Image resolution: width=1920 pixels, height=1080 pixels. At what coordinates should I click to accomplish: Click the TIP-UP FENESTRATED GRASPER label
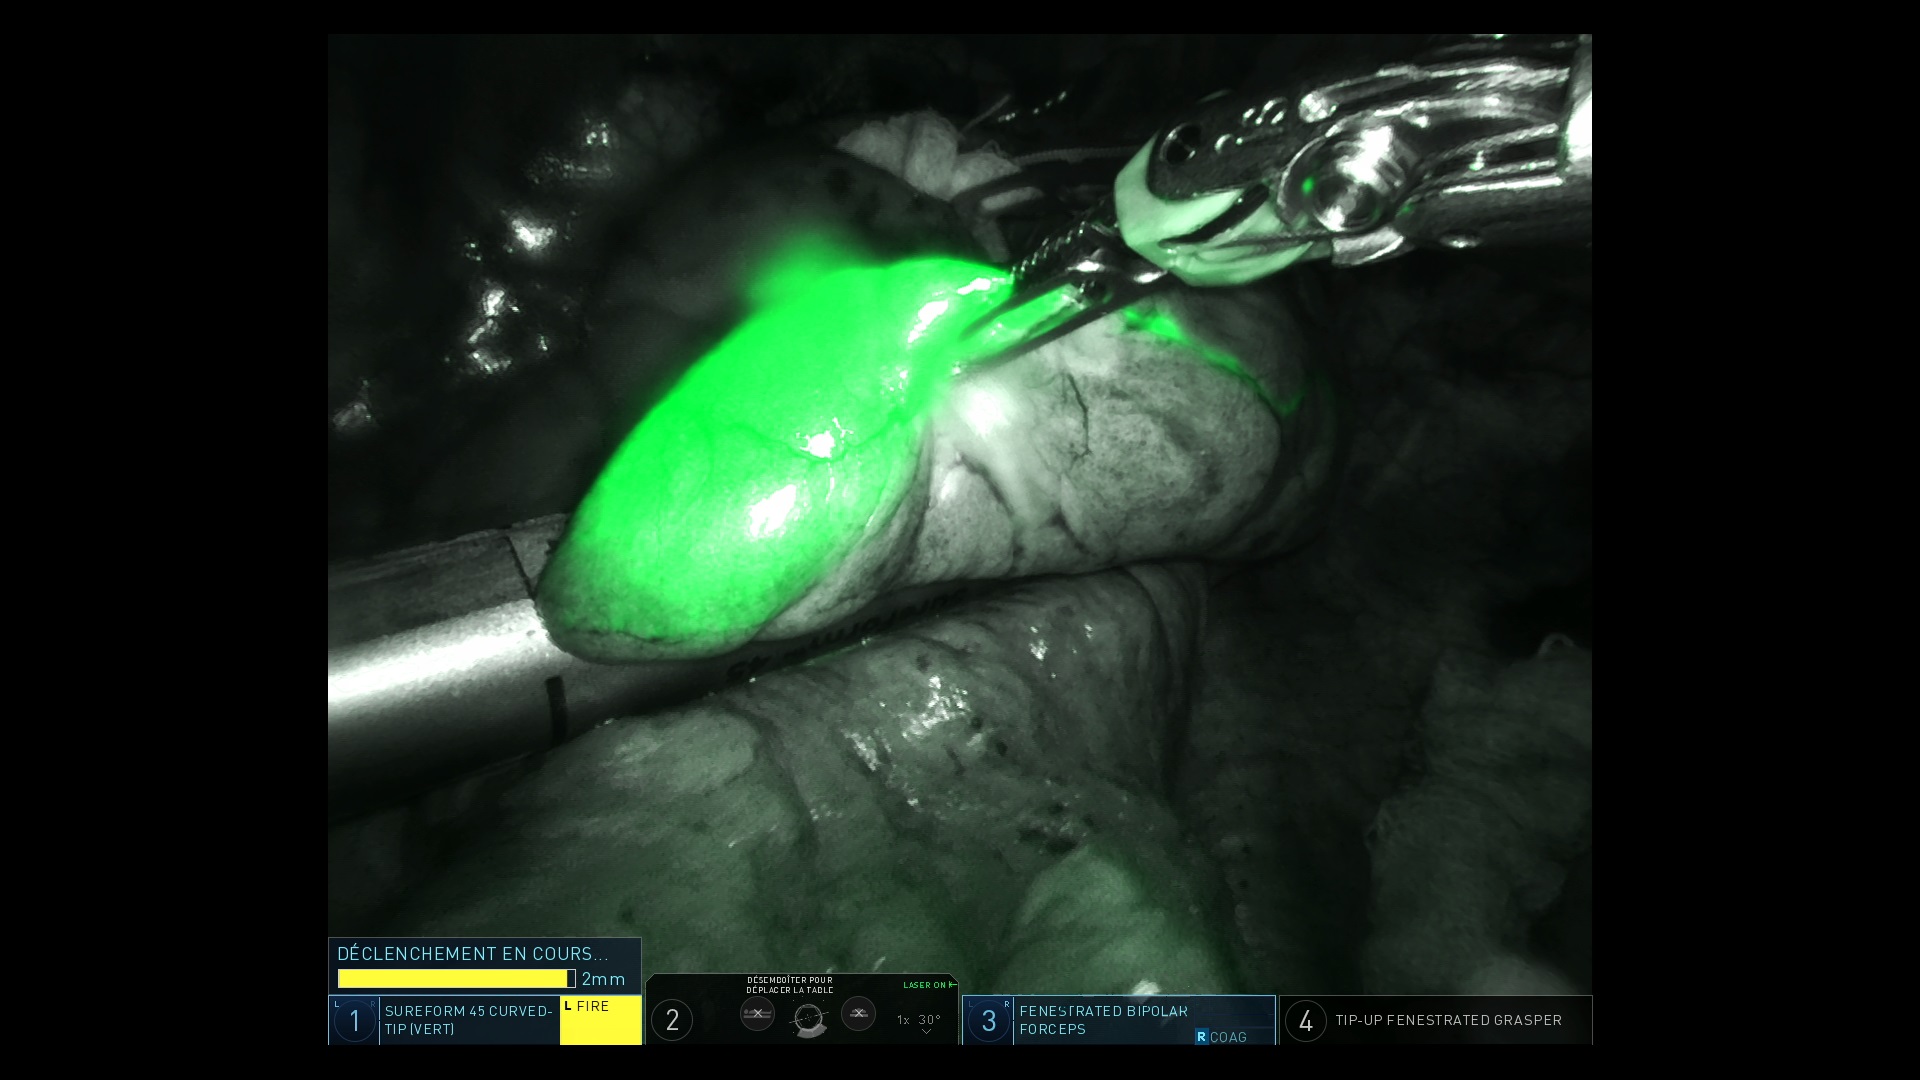[1447, 1020]
